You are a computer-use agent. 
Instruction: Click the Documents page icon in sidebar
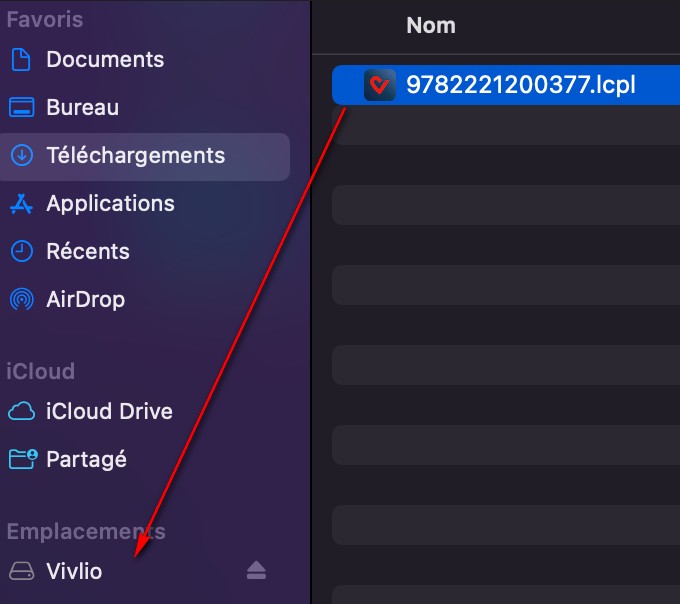[21, 59]
